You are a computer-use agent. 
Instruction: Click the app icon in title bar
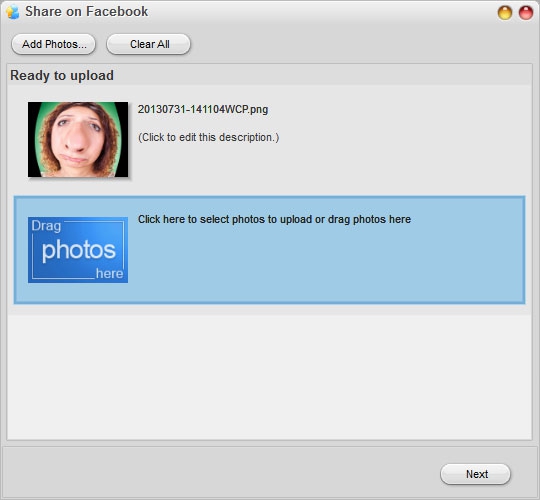13,12
